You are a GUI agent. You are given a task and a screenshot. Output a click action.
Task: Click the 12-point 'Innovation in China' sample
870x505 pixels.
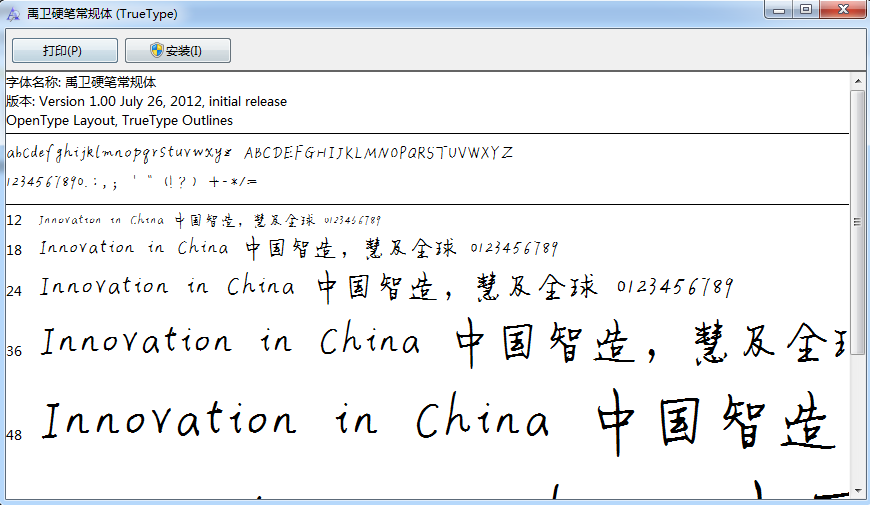[102, 220]
